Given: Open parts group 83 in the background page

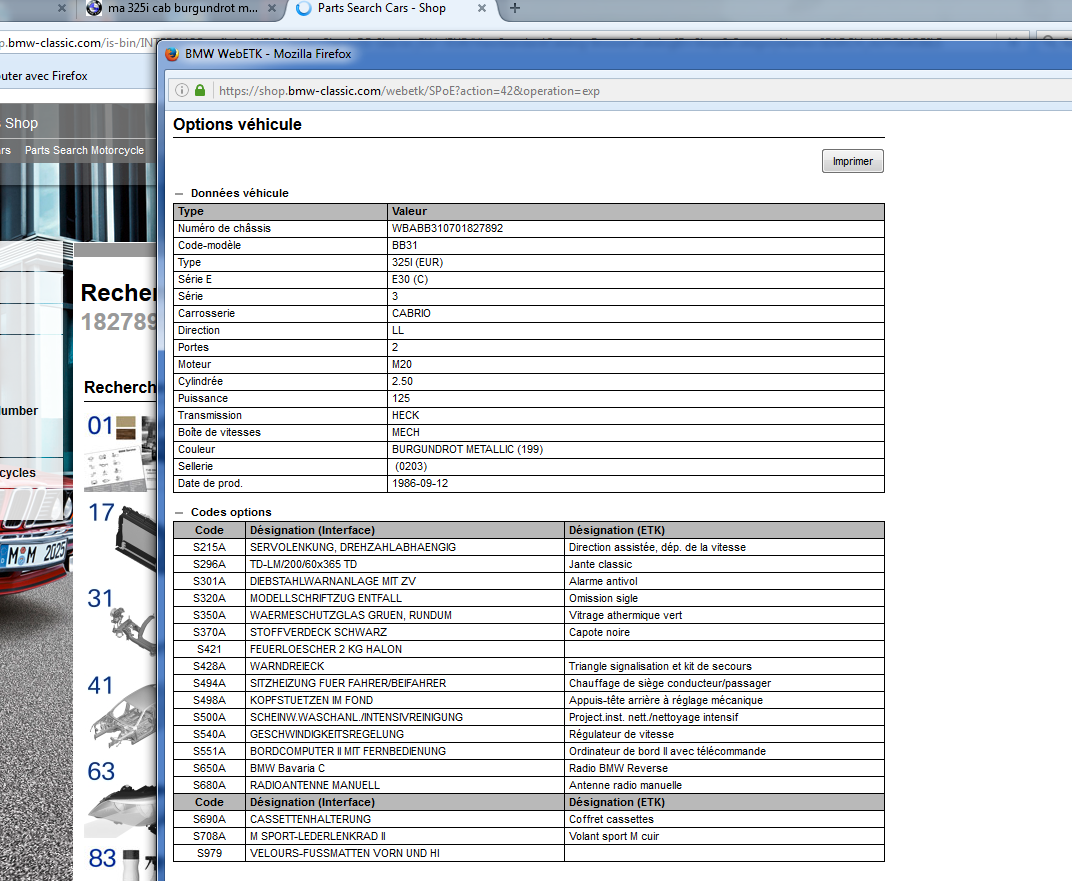Looking at the screenshot, I should click(x=102, y=858).
